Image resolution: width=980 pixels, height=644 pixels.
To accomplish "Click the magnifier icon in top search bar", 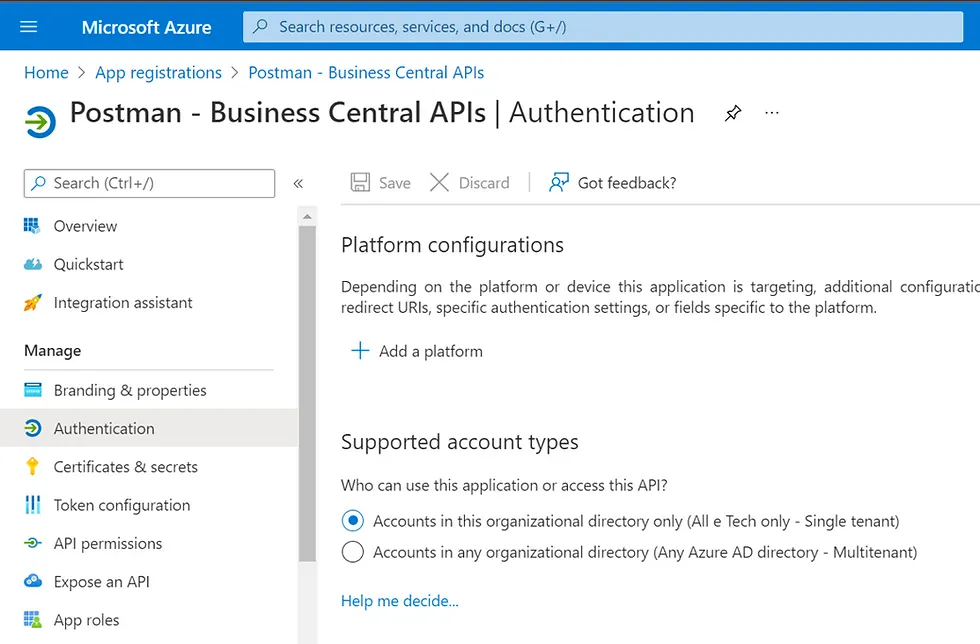I will [x=261, y=26].
